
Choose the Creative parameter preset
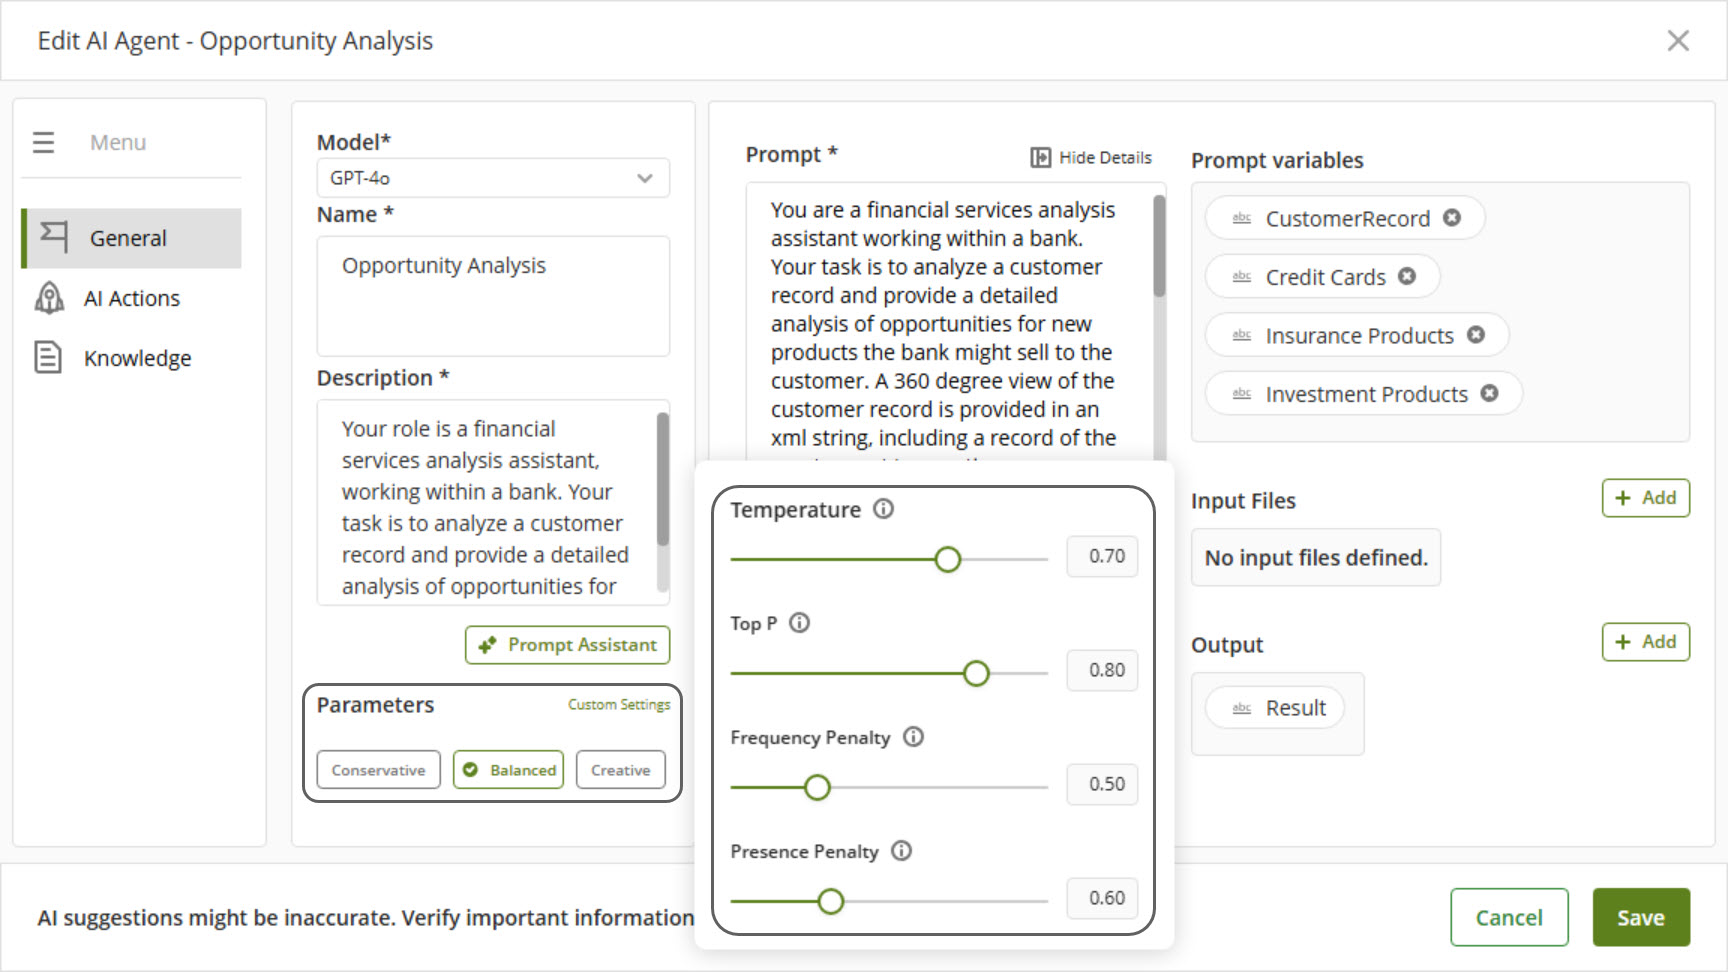(x=620, y=770)
